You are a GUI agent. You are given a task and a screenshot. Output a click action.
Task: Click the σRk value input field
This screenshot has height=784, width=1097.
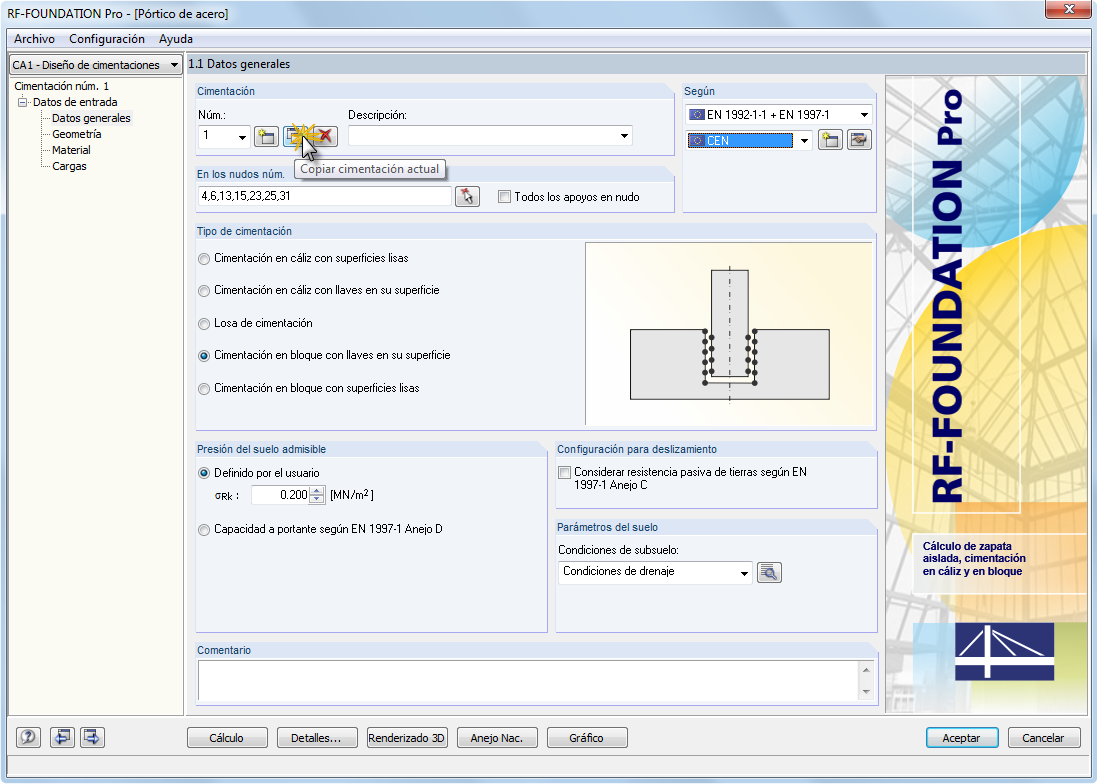point(281,495)
